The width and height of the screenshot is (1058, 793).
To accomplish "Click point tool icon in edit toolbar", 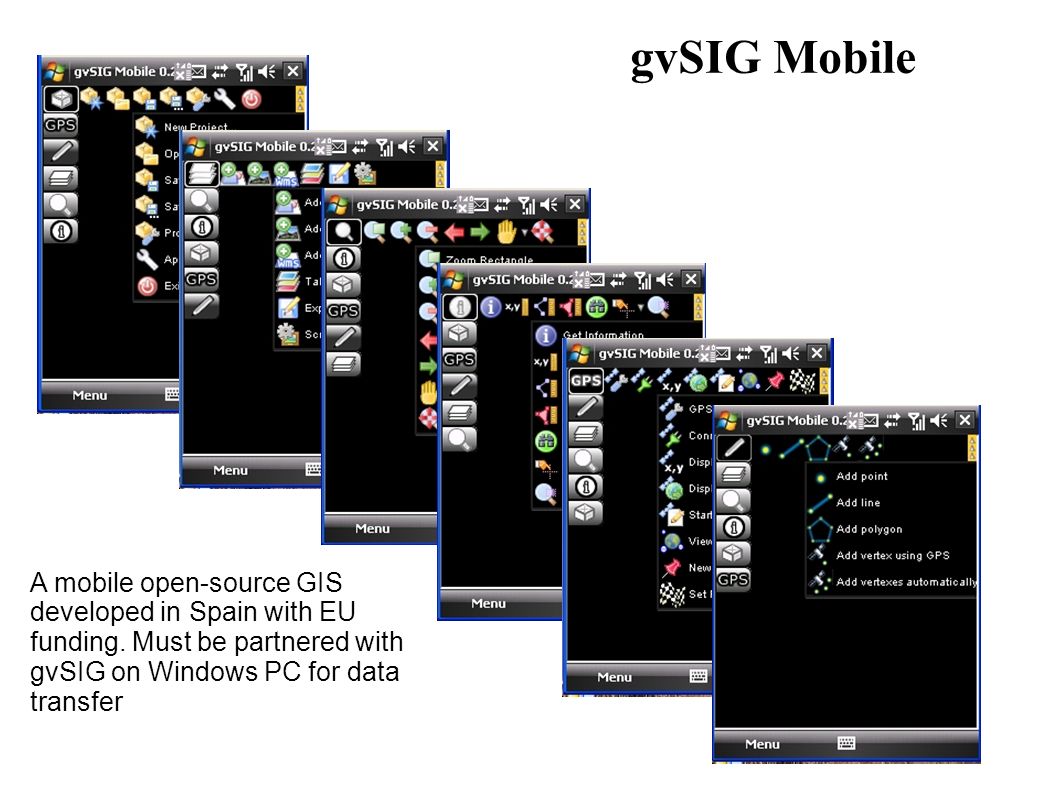I will [x=765, y=449].
